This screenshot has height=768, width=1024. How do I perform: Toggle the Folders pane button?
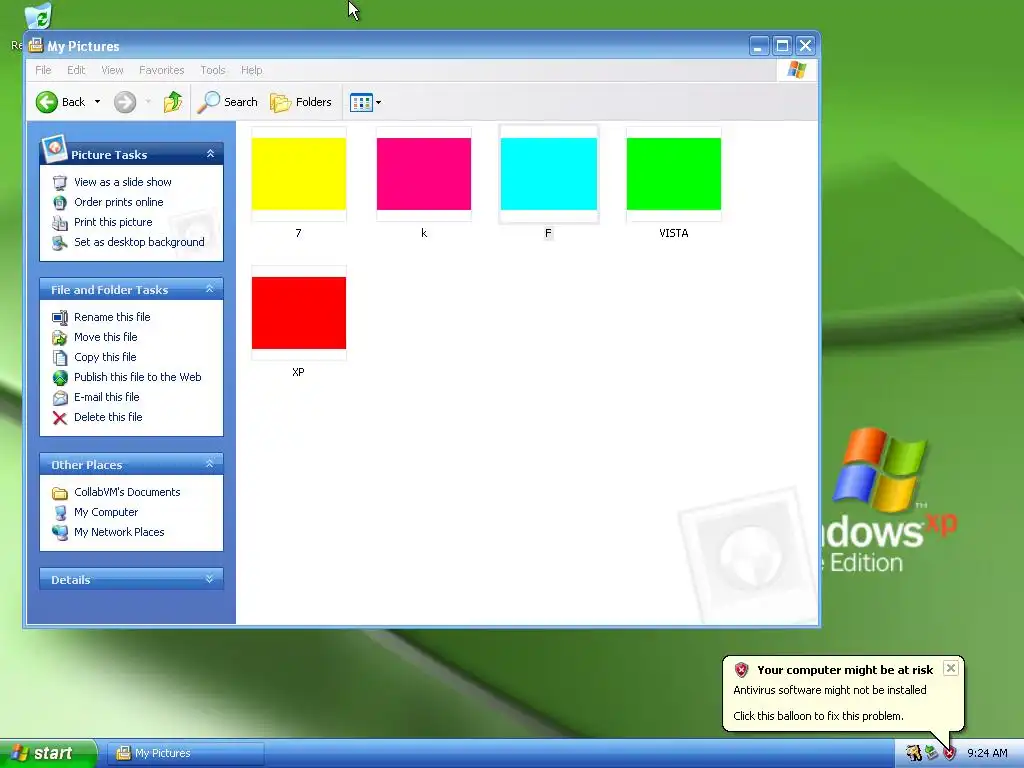301,102
